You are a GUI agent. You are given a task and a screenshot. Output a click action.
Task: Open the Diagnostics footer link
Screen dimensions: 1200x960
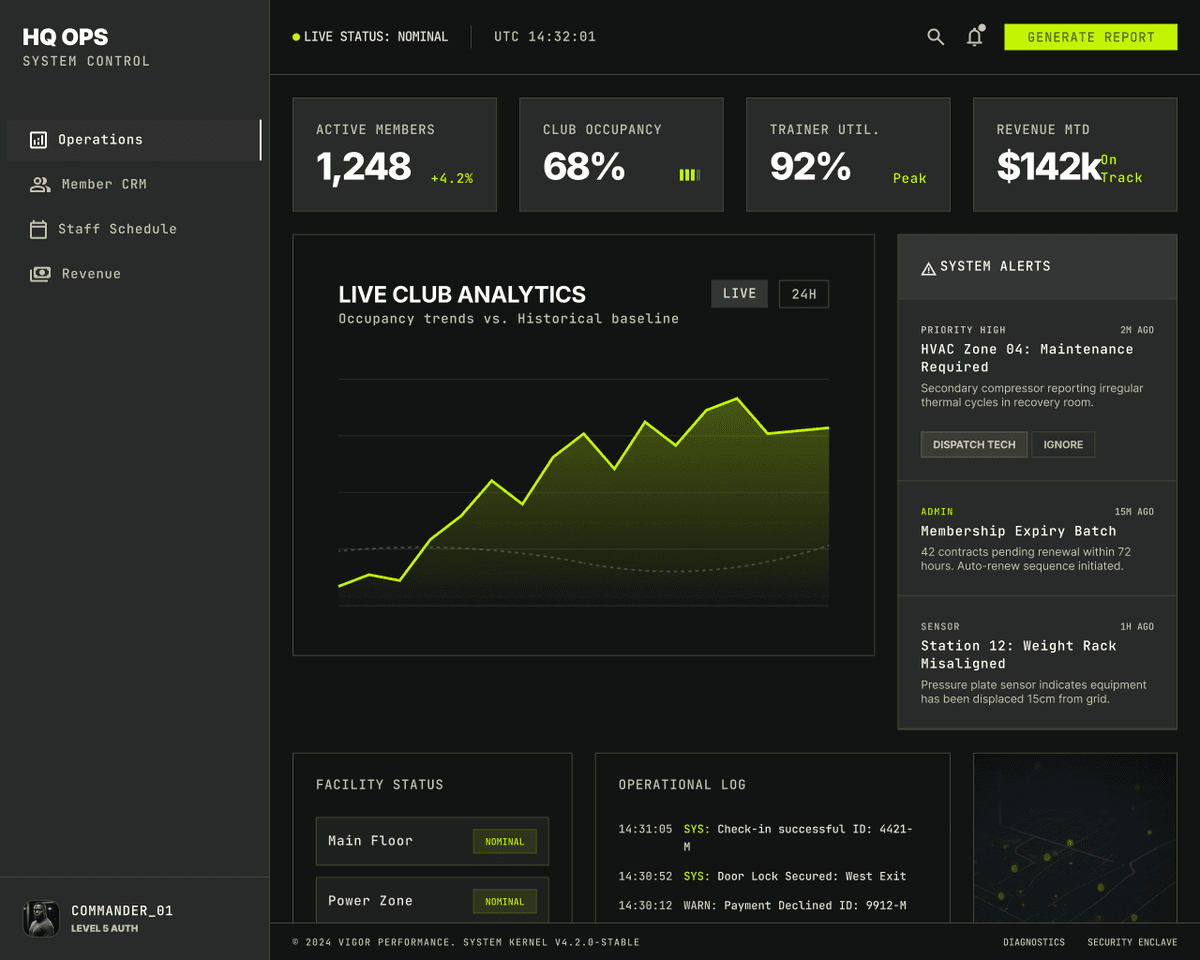(x=1034, y=942)
